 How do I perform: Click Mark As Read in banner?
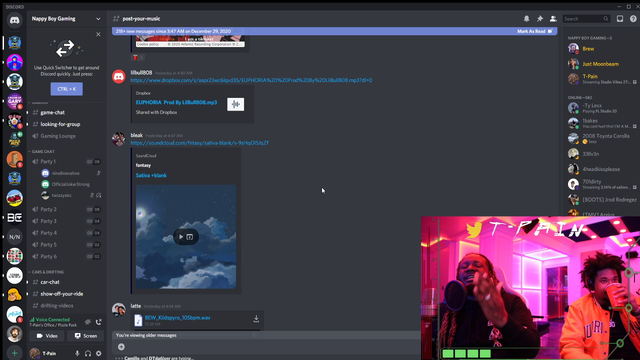[x=535, y=31]
